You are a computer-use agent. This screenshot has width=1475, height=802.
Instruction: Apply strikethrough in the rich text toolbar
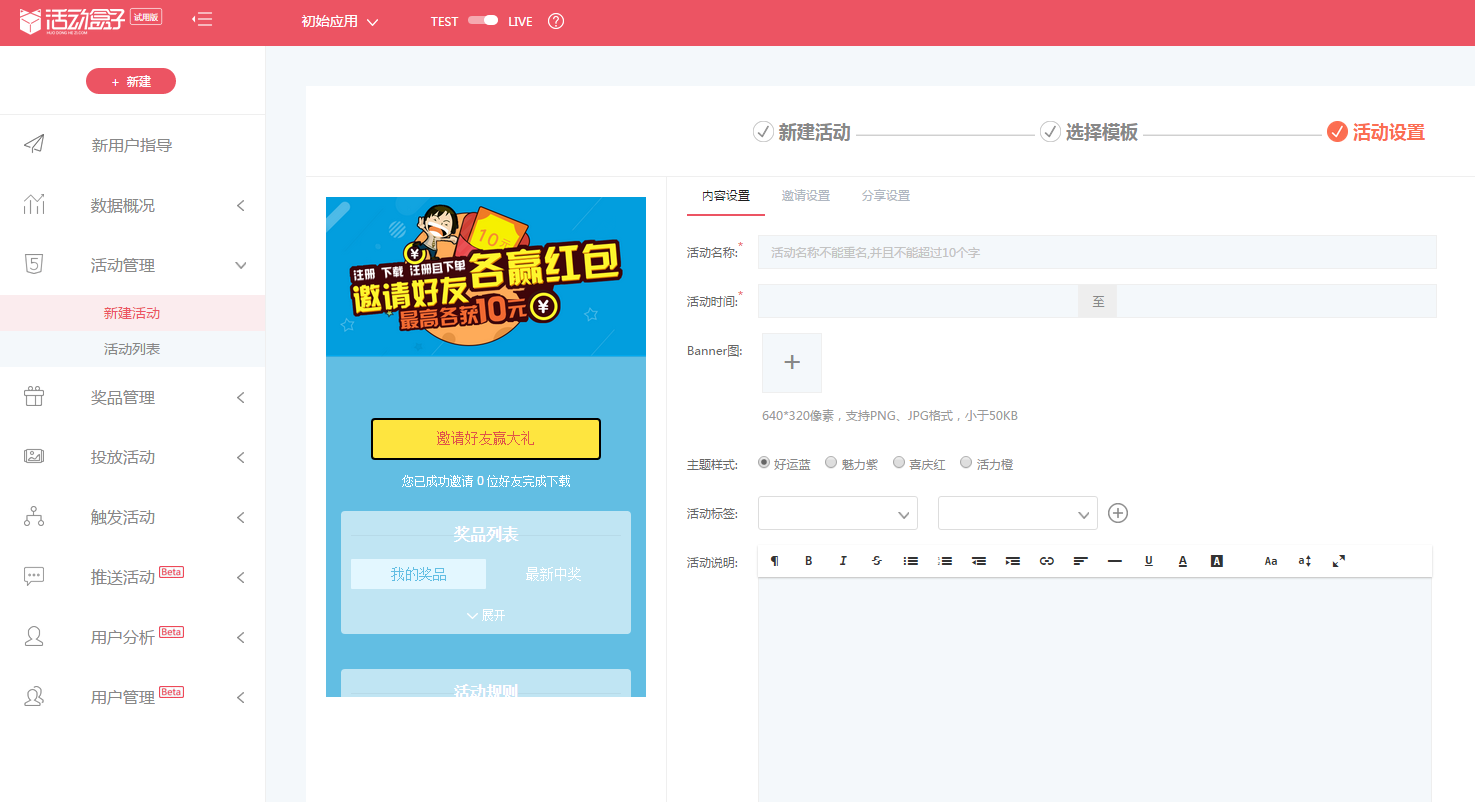pyautogui.click(x=876, y=560)
